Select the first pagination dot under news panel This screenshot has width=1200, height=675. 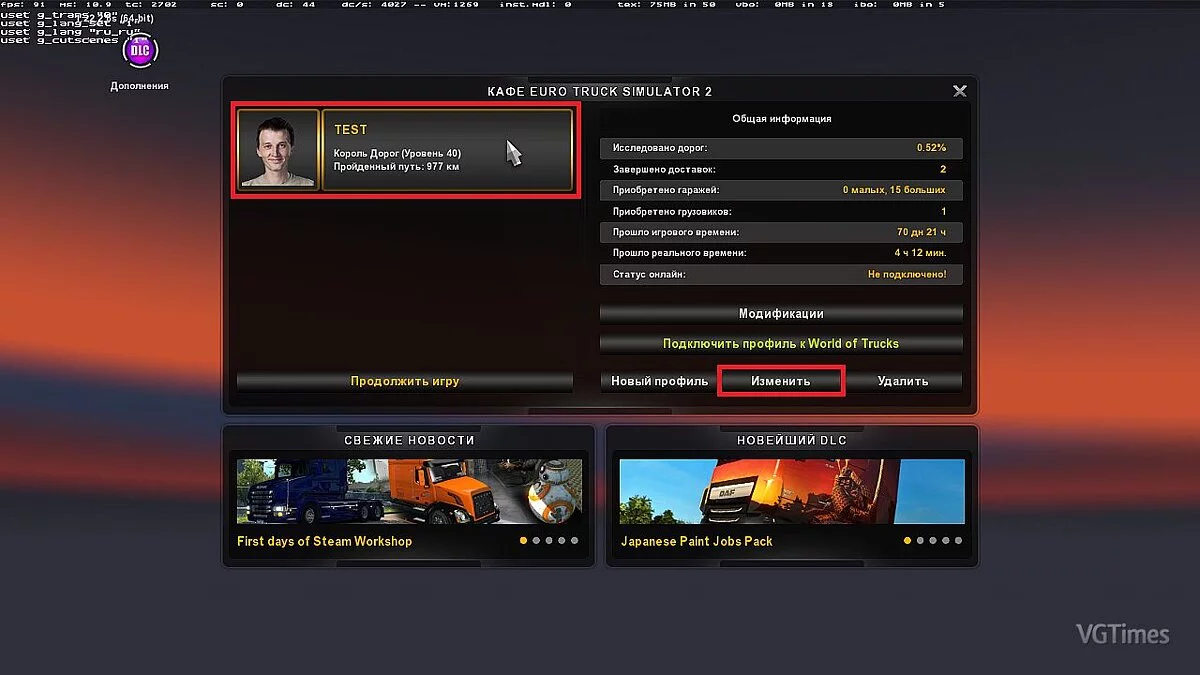pyautogui.click(x=523, y=540)
